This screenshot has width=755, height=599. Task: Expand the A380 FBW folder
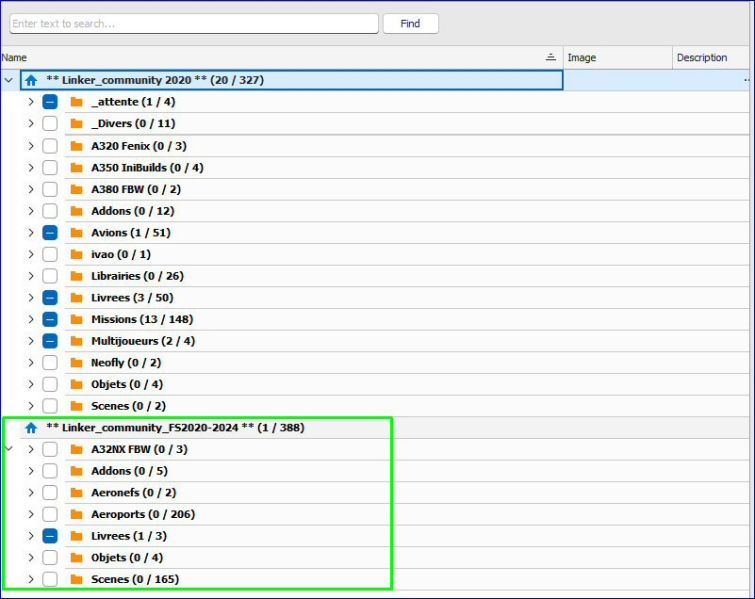[31, 189]
